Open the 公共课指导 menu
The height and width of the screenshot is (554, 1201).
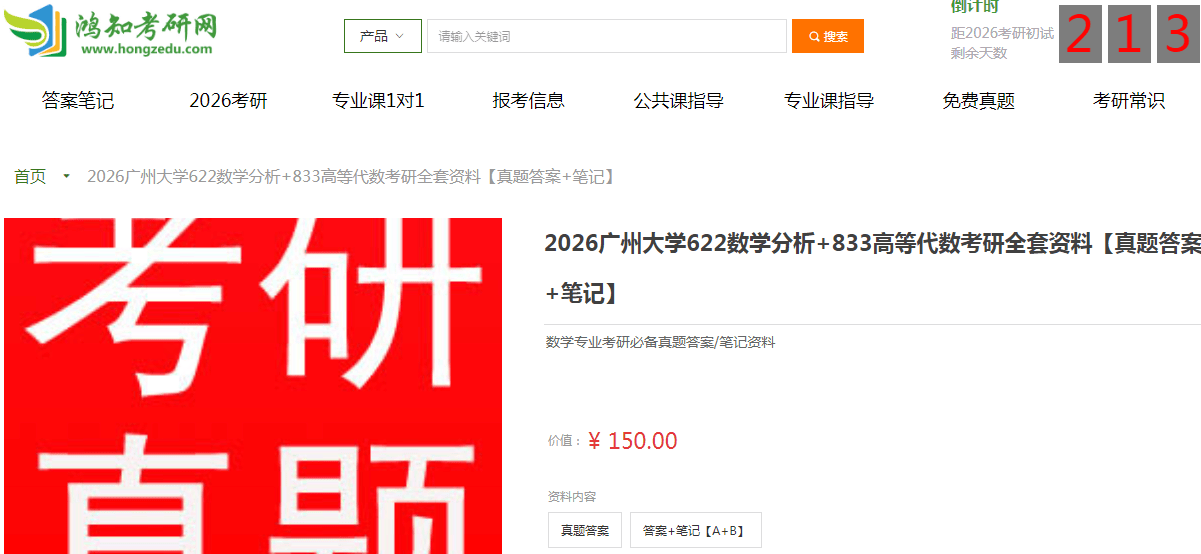pos(679,101)
